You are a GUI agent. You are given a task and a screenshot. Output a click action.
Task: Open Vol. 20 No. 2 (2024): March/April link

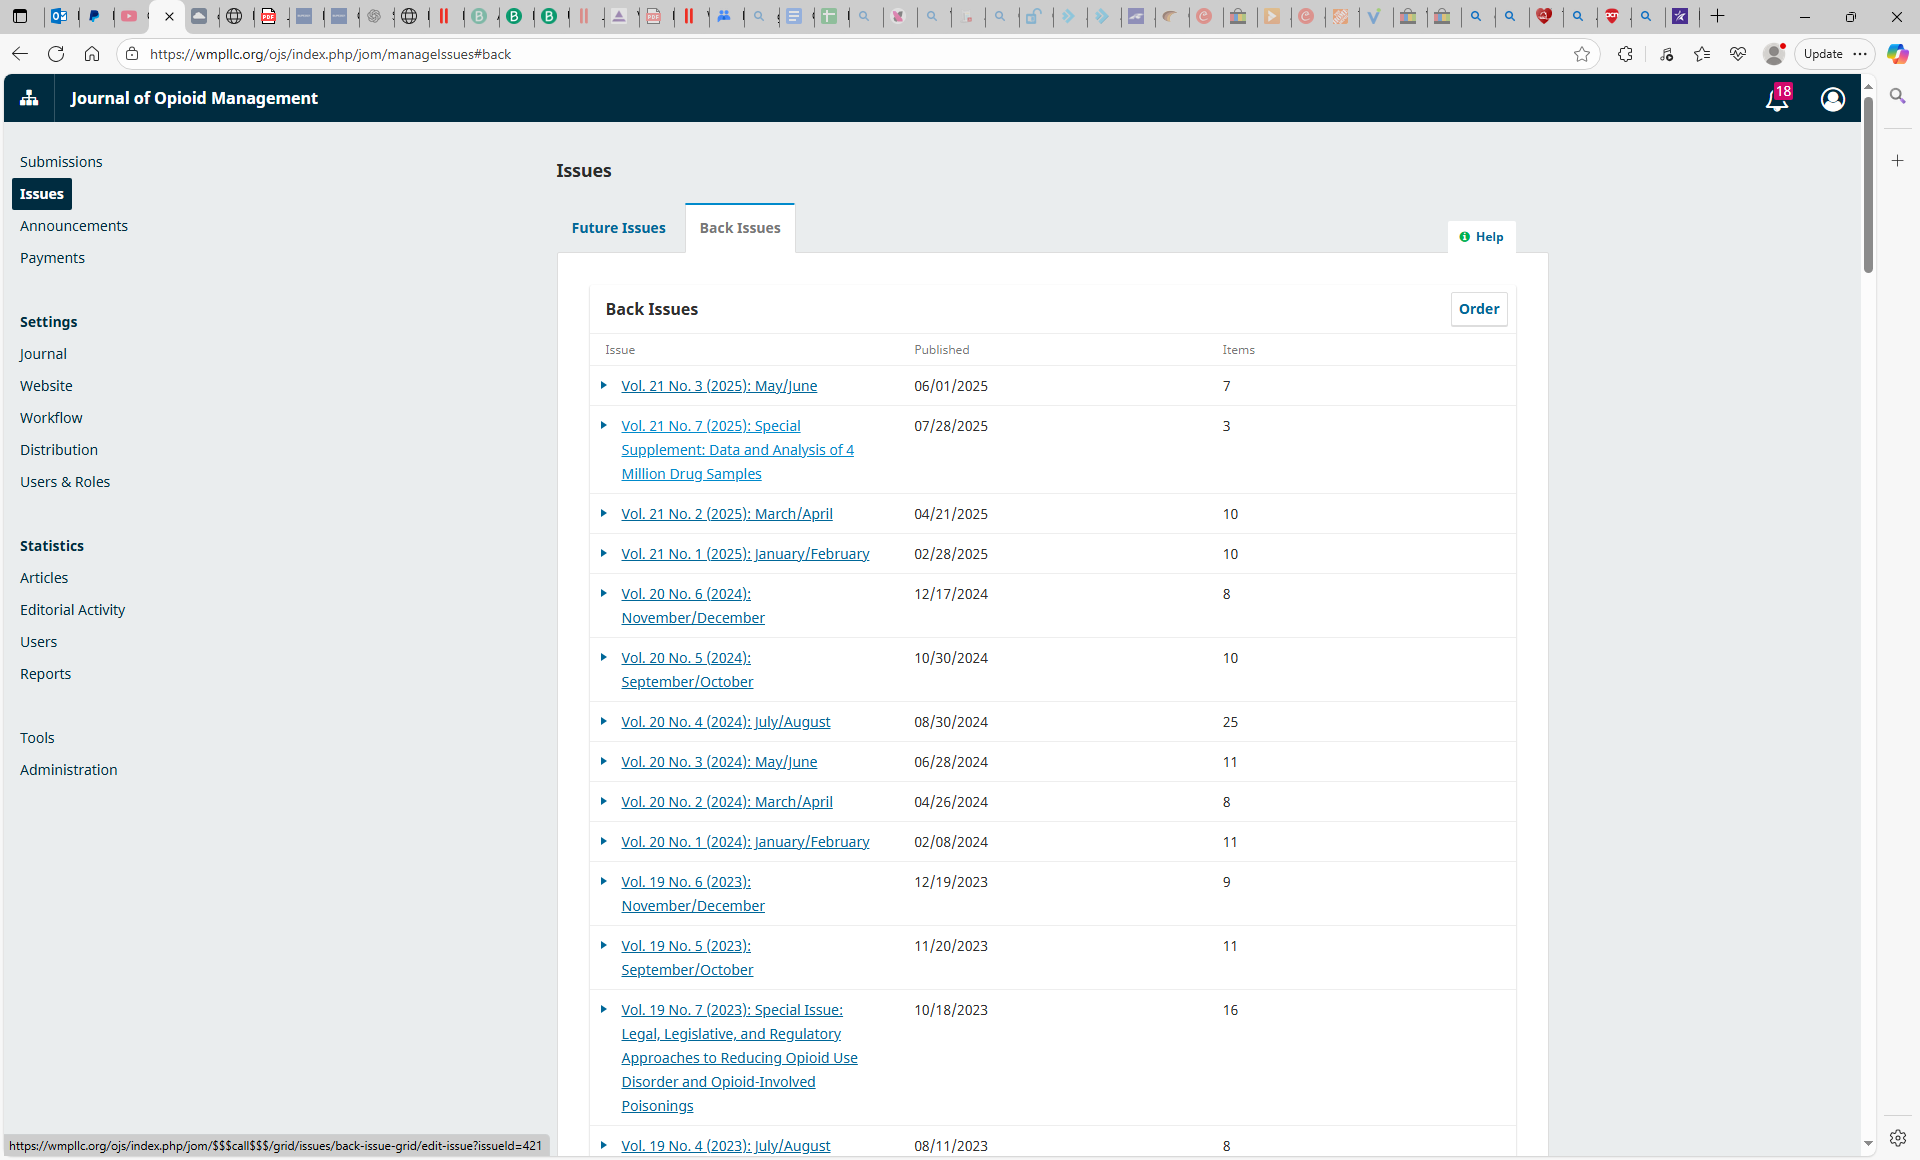(727, 802)
